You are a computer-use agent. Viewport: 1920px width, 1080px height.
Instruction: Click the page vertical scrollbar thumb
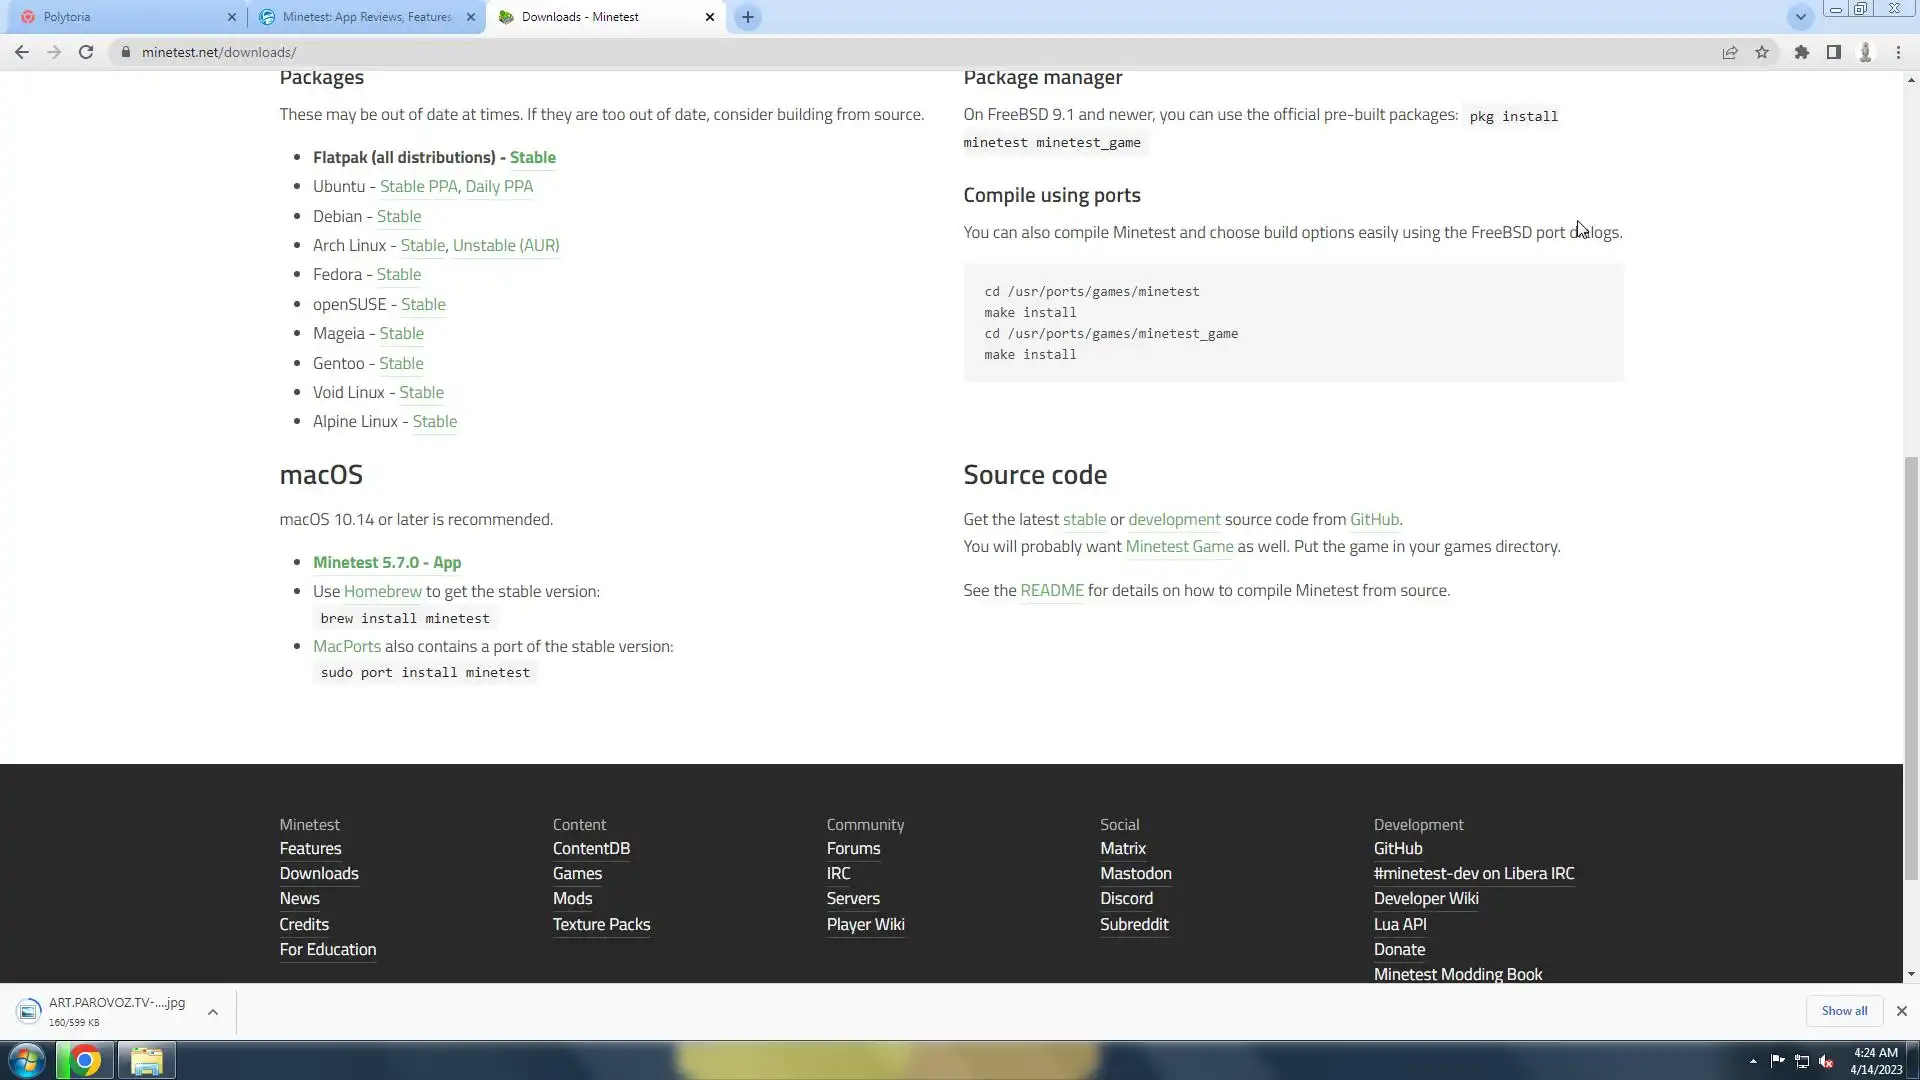pos(1911,670)
